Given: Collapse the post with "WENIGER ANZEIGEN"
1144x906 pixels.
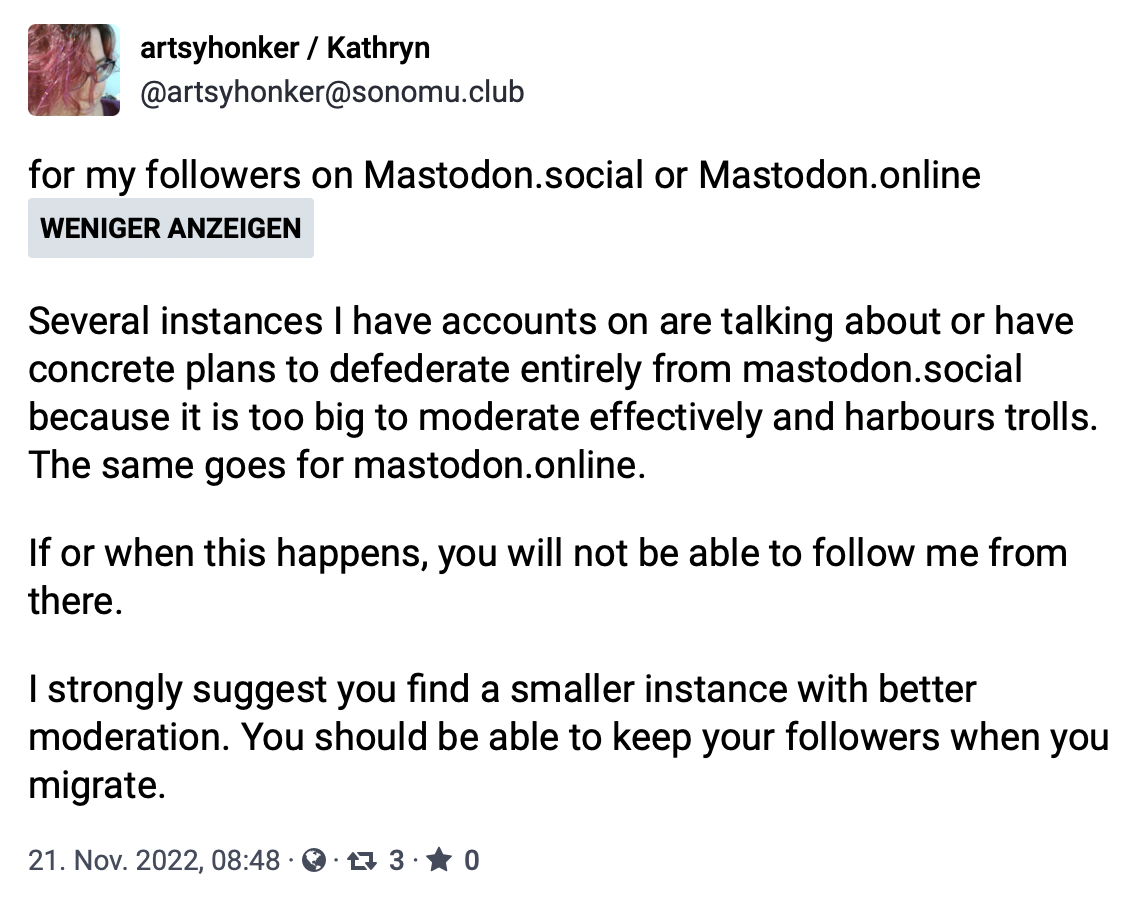Looking at the screenshot, I should pyautogui.click(x=170, y=228).
